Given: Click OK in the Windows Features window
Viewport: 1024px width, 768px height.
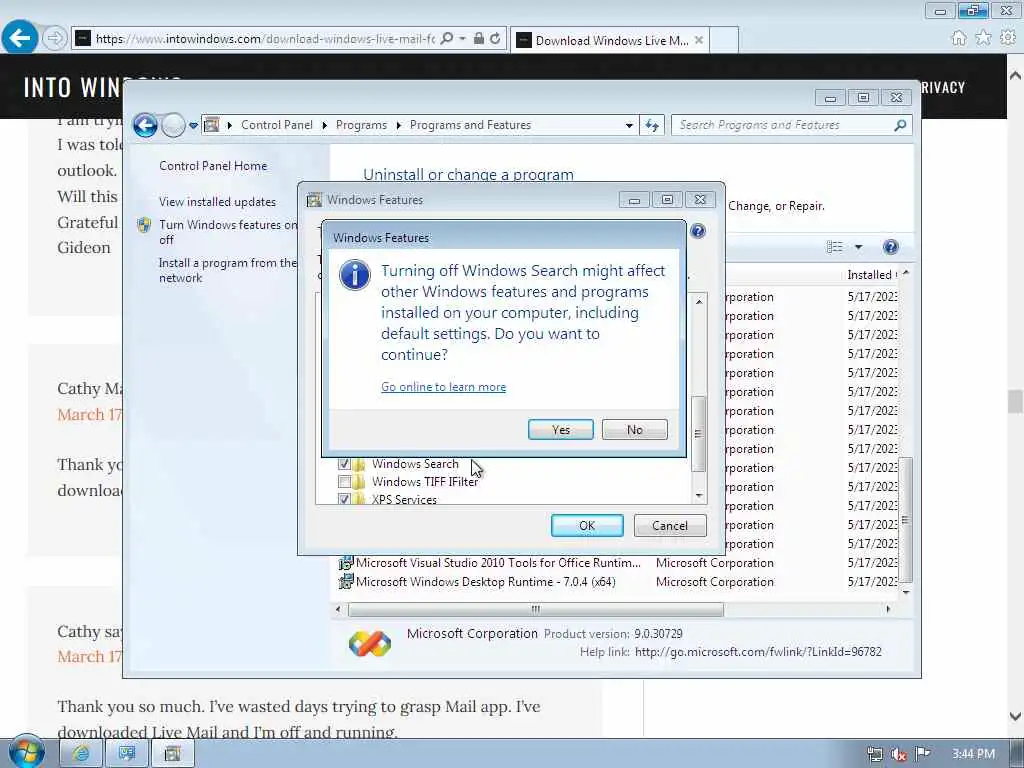Looking at the screenshot, I should pyautogui.click(x=586, y=526).
